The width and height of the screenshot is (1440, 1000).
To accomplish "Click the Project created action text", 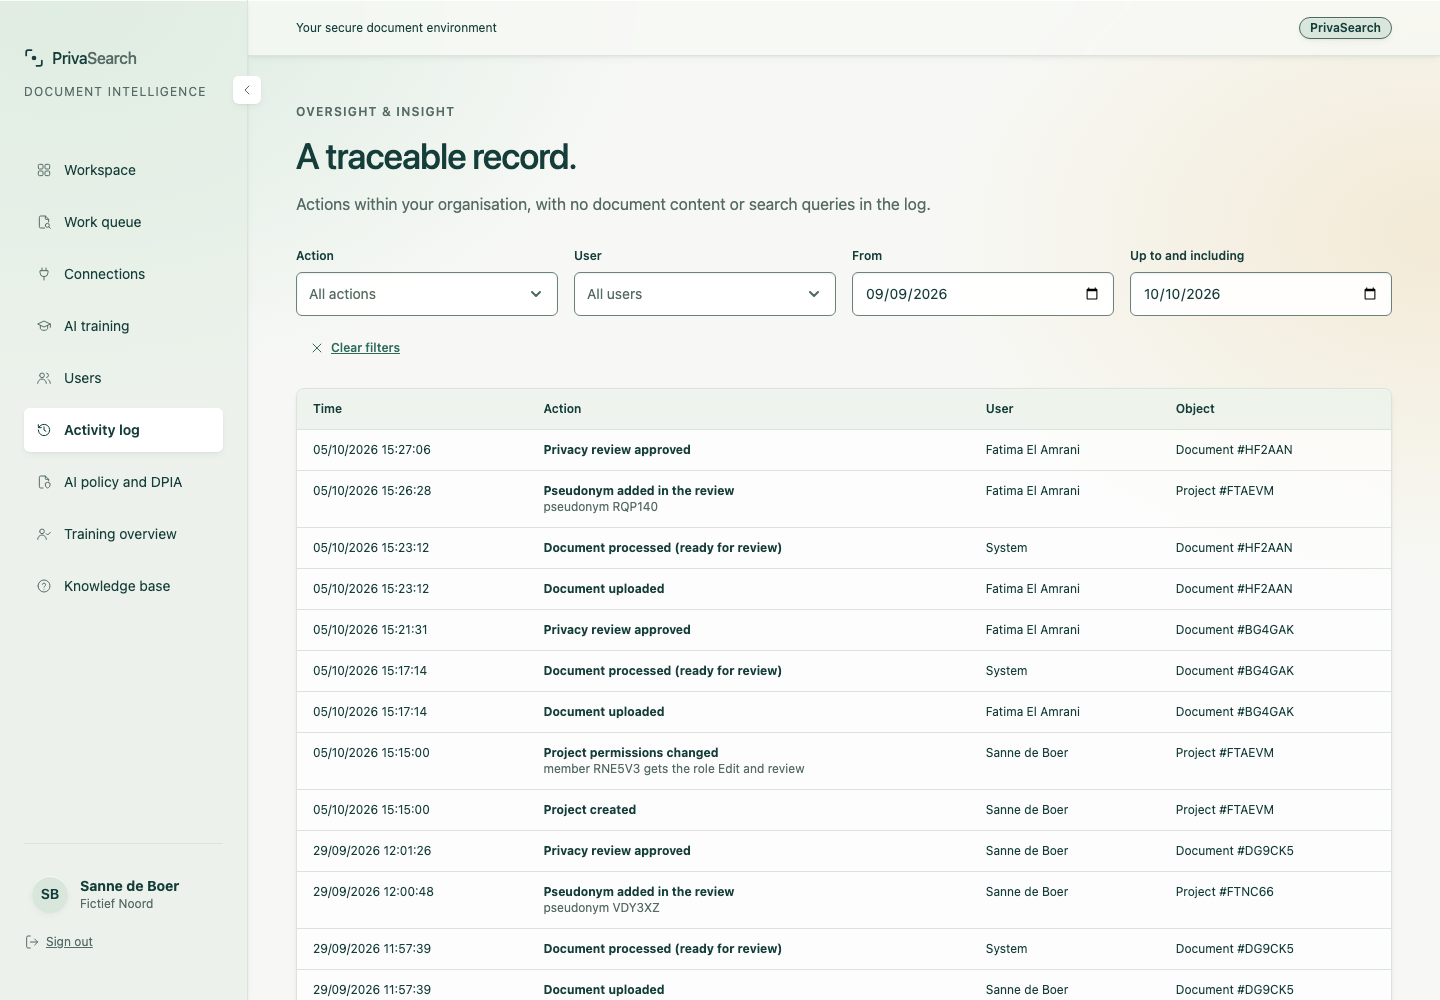I will 589,810.
